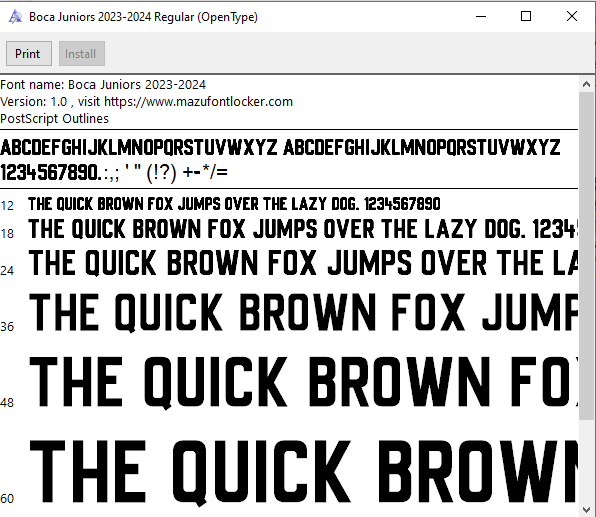Print the Boca Juniors font sample
This screenshot has width=596, height=517.
(29, 54)
